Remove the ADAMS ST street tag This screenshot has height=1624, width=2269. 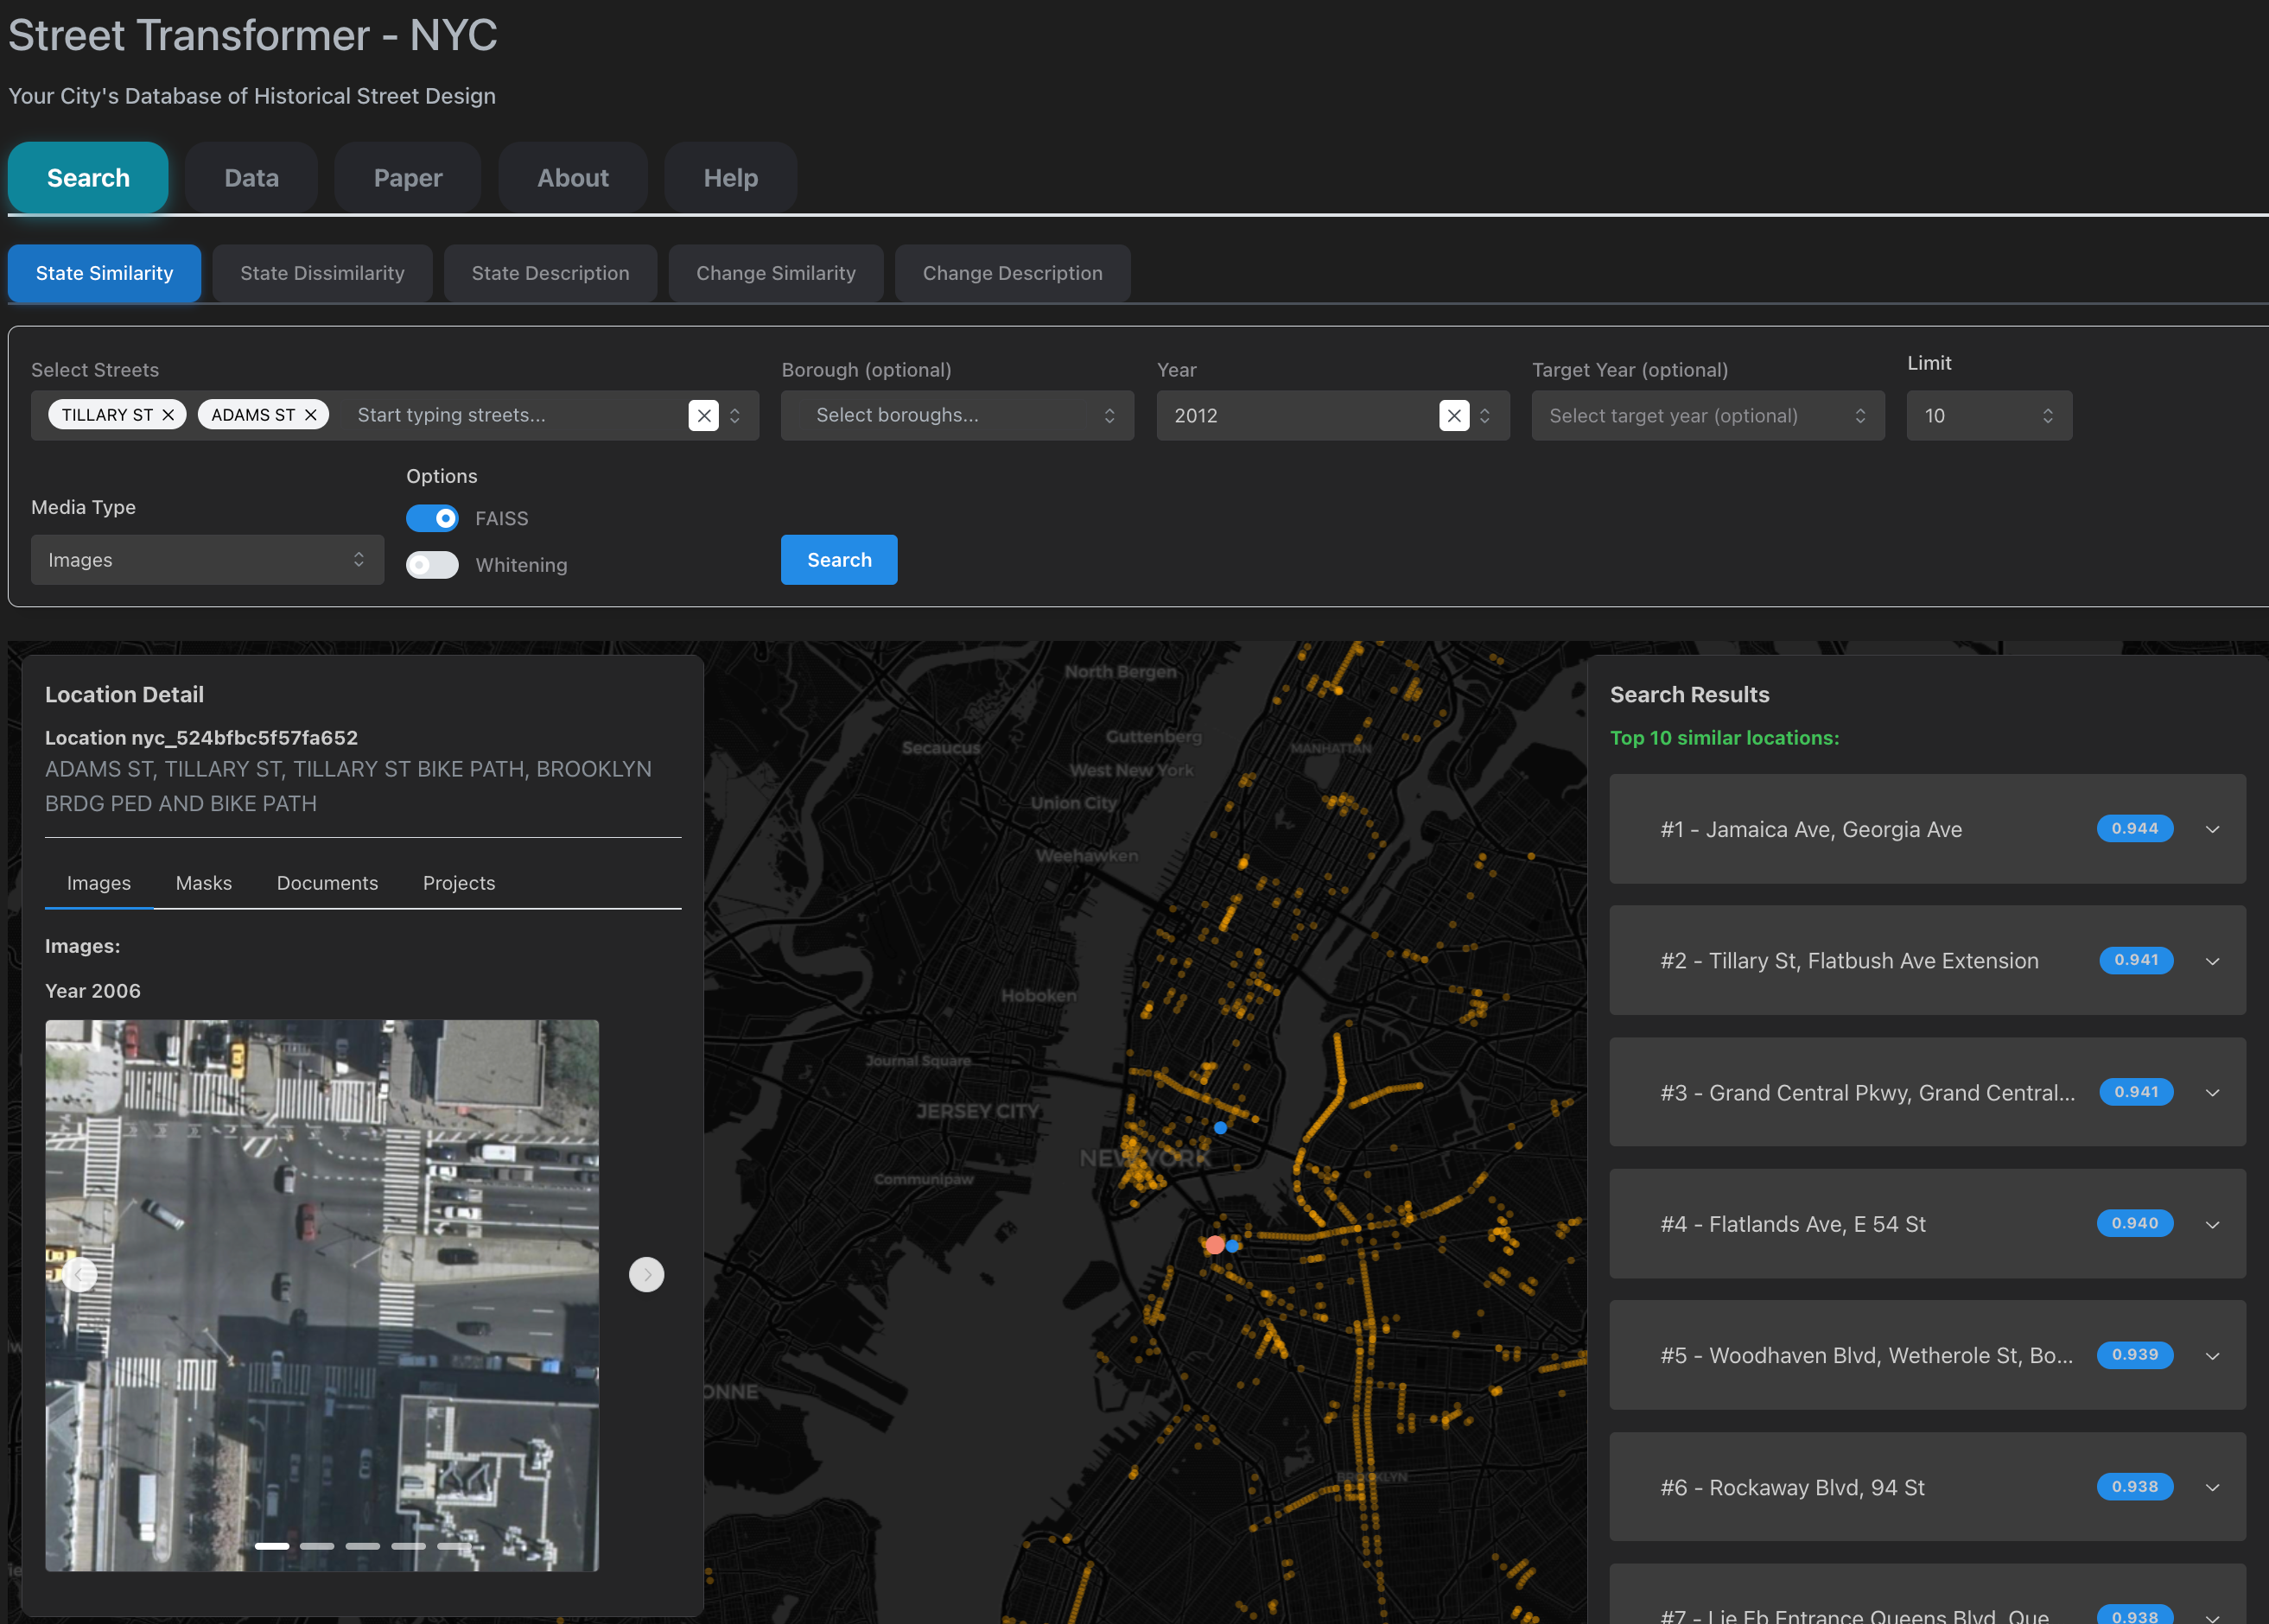coord(311,415)
